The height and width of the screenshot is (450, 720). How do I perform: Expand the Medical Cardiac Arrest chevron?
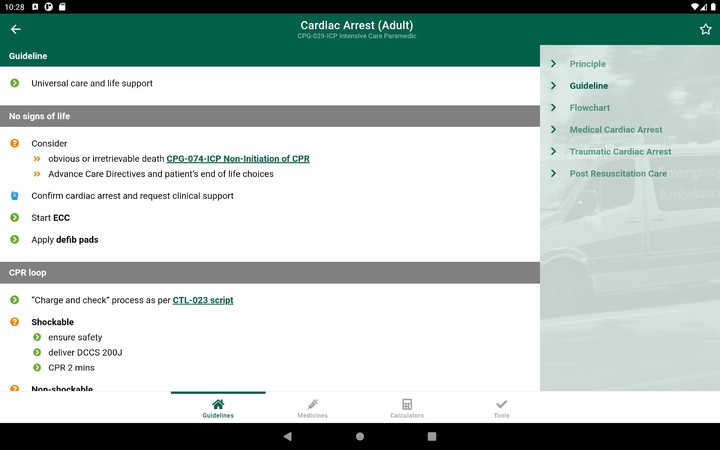(x=553, y=129)
